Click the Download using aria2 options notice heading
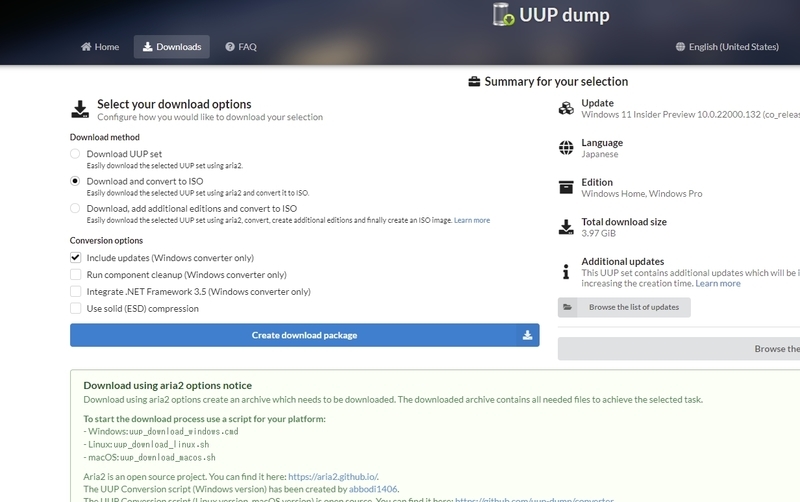The height and width of the screenshot is (502, 800). (x=168, y=386)
